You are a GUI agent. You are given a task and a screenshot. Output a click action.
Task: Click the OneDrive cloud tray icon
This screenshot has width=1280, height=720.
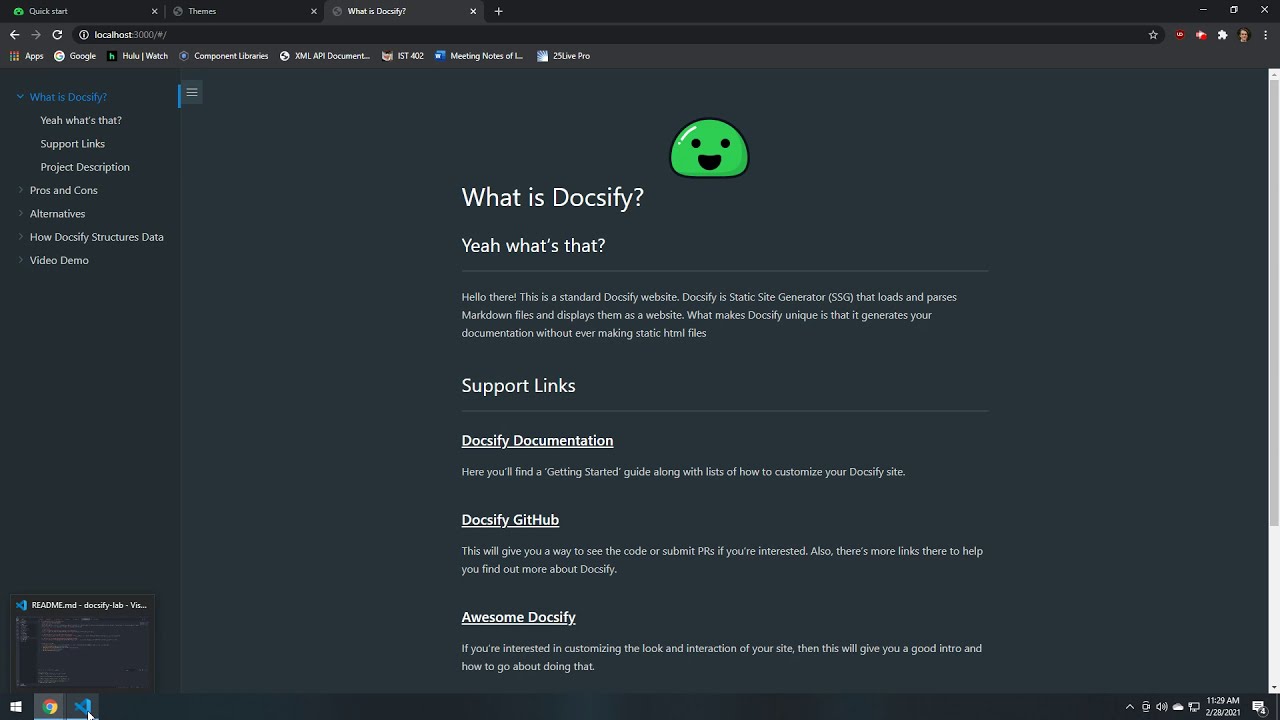[x=1178, y=707]
